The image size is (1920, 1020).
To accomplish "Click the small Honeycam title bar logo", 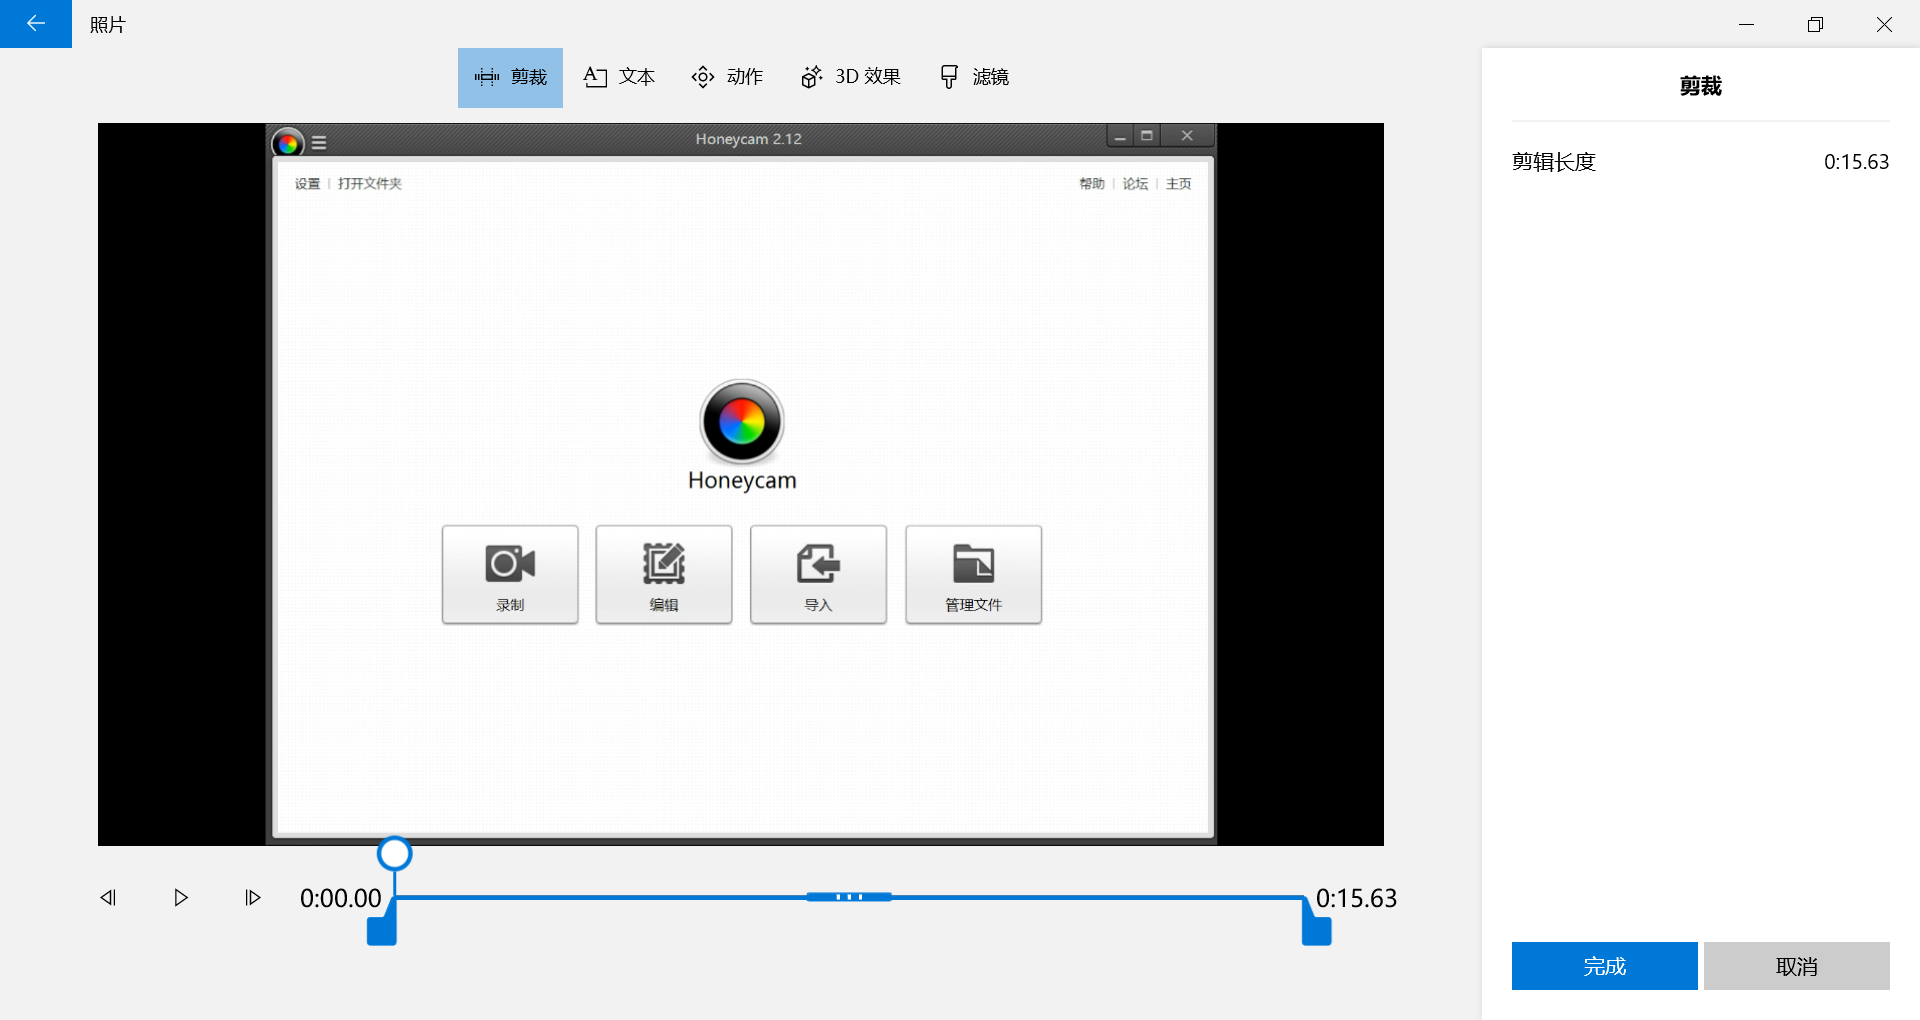I will pyautogui.click(x=288, y=143).
